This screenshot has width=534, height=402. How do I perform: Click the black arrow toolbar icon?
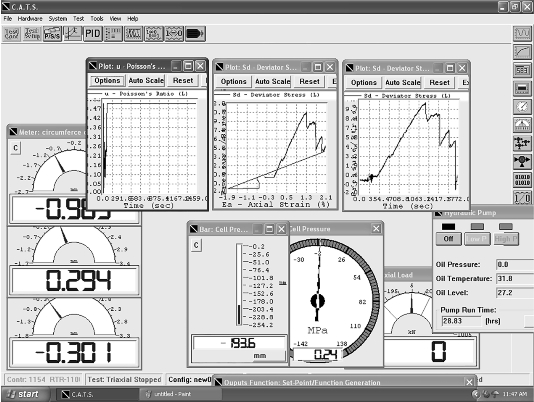point(195,34)
